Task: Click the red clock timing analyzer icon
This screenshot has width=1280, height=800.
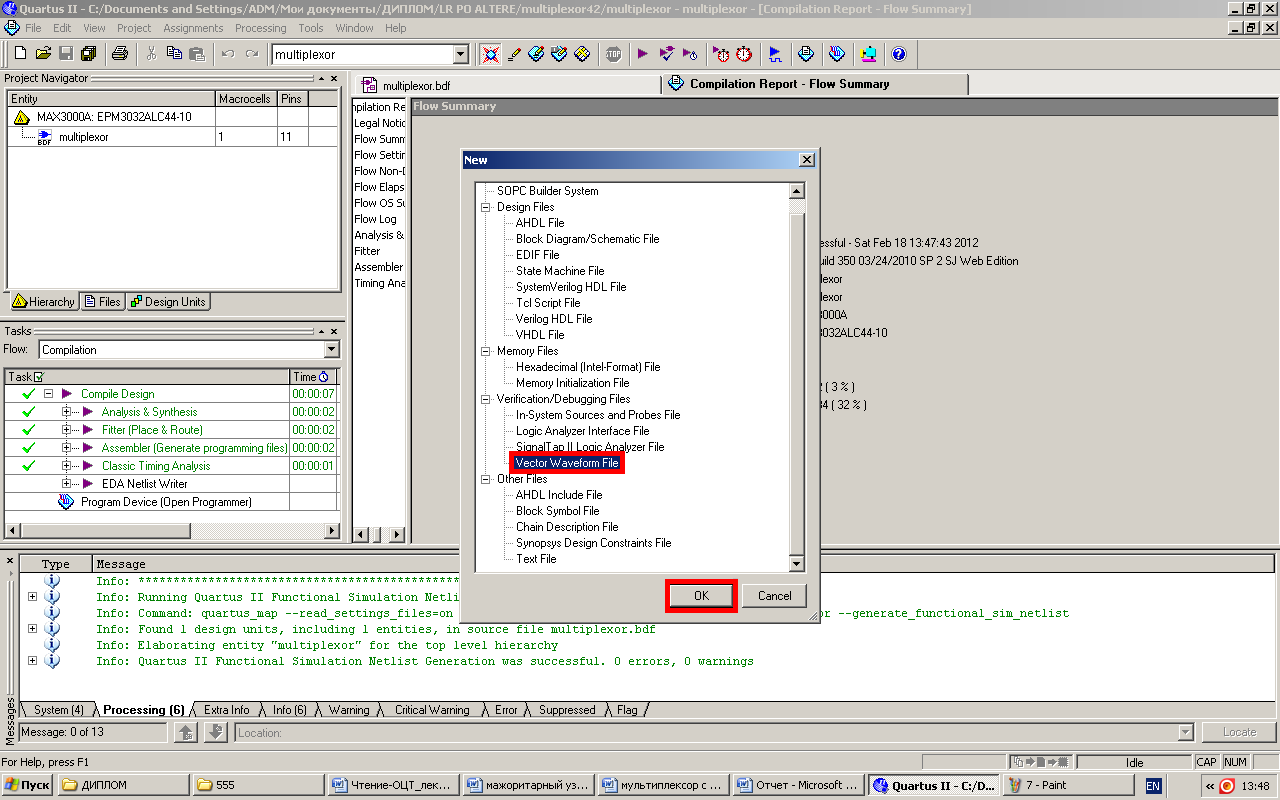Action: point(744,54)
